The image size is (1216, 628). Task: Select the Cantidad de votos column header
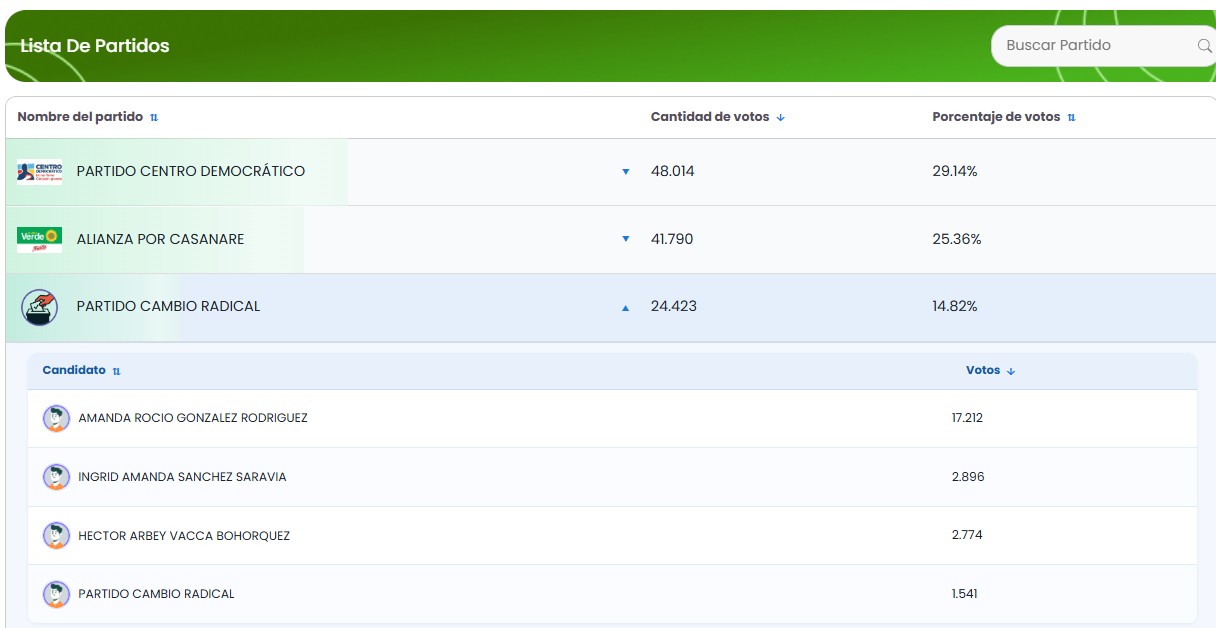pos(712,117)
